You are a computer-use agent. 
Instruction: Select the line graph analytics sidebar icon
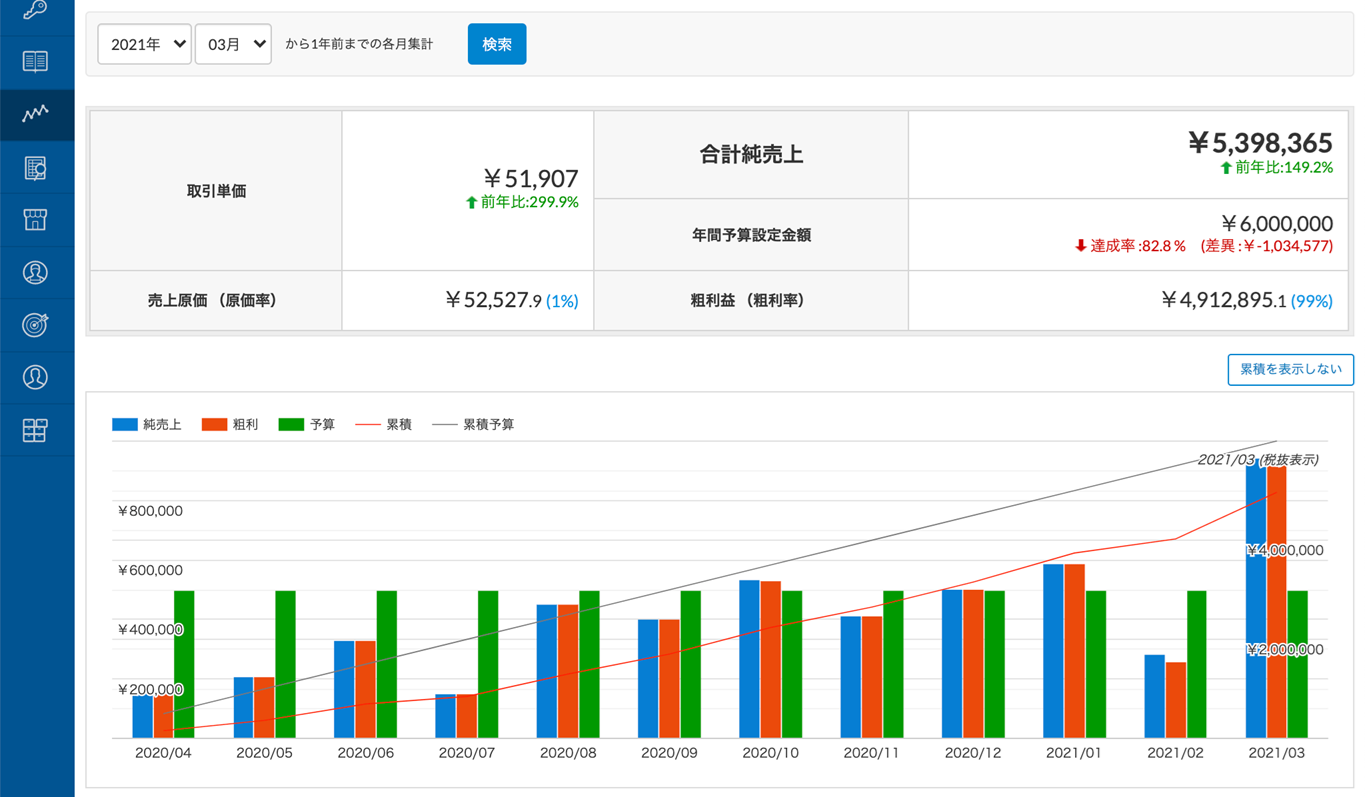pos(35,114)
